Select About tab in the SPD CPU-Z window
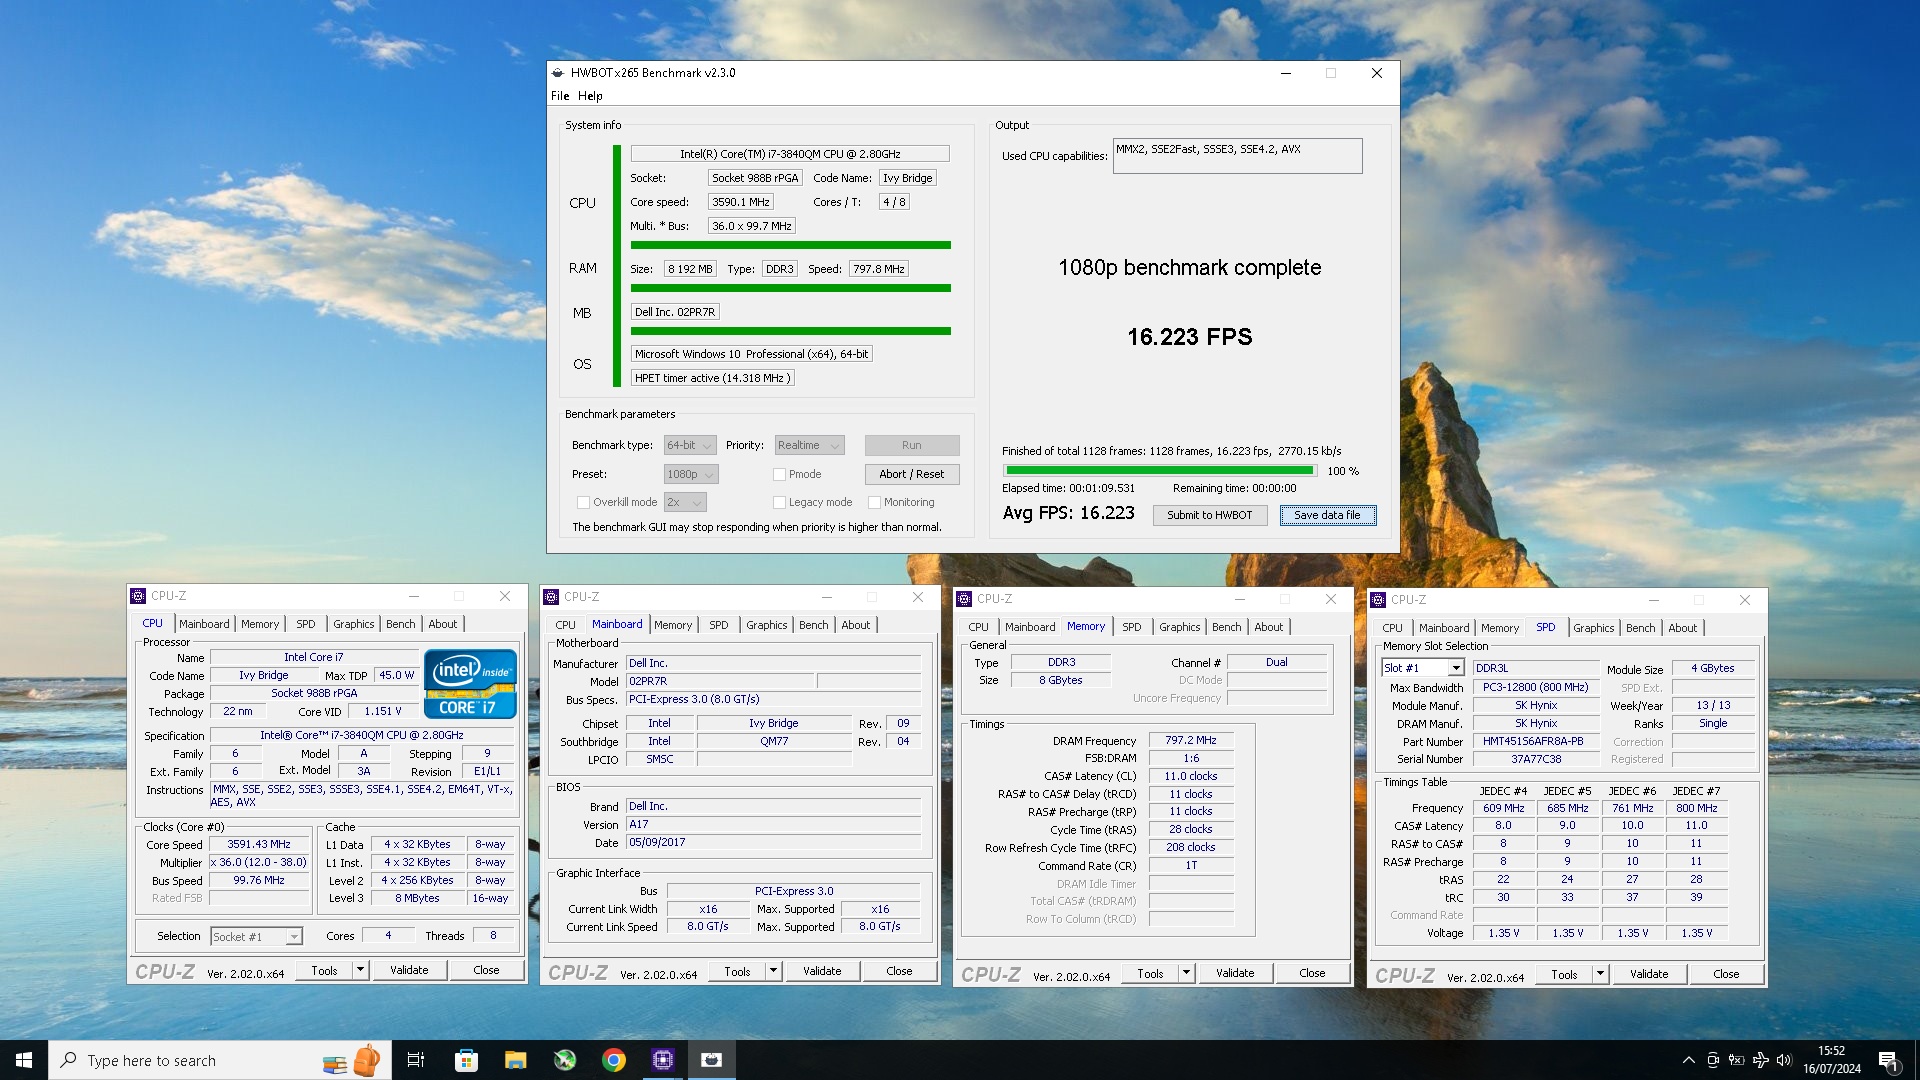The image size is (1920, 1080). pos(1682,628)
